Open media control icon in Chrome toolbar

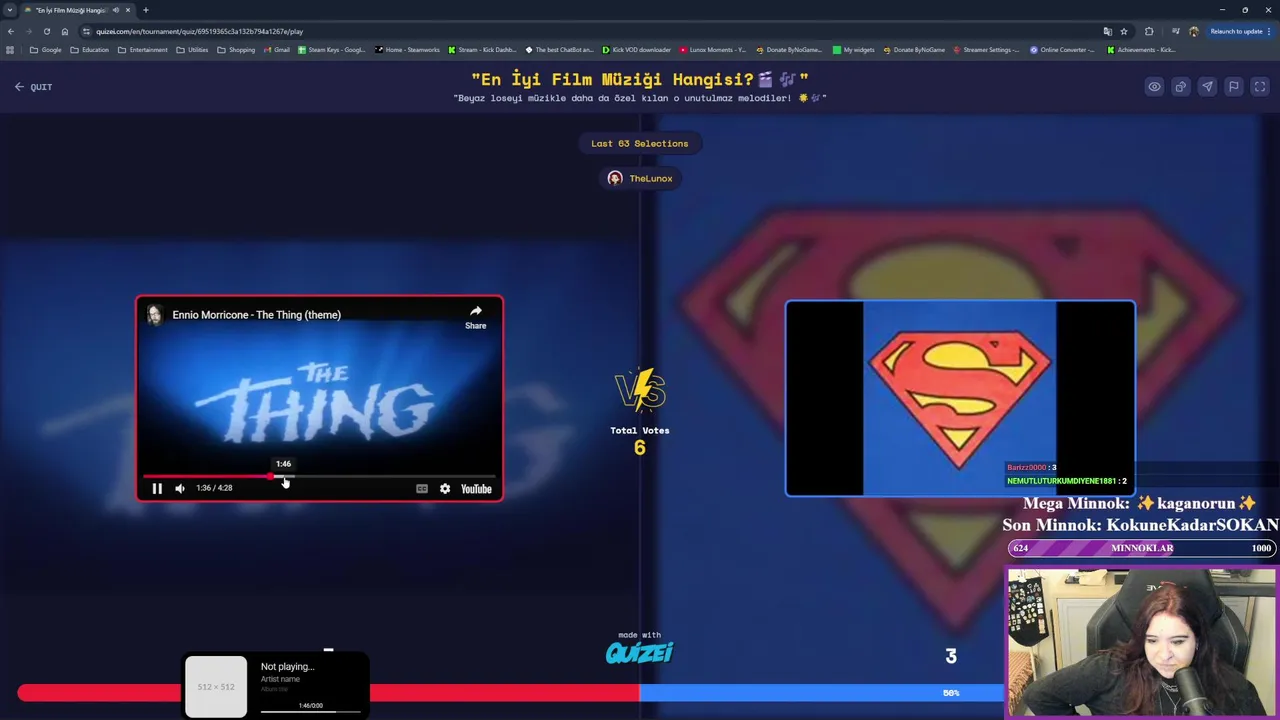coord(1175,31)
